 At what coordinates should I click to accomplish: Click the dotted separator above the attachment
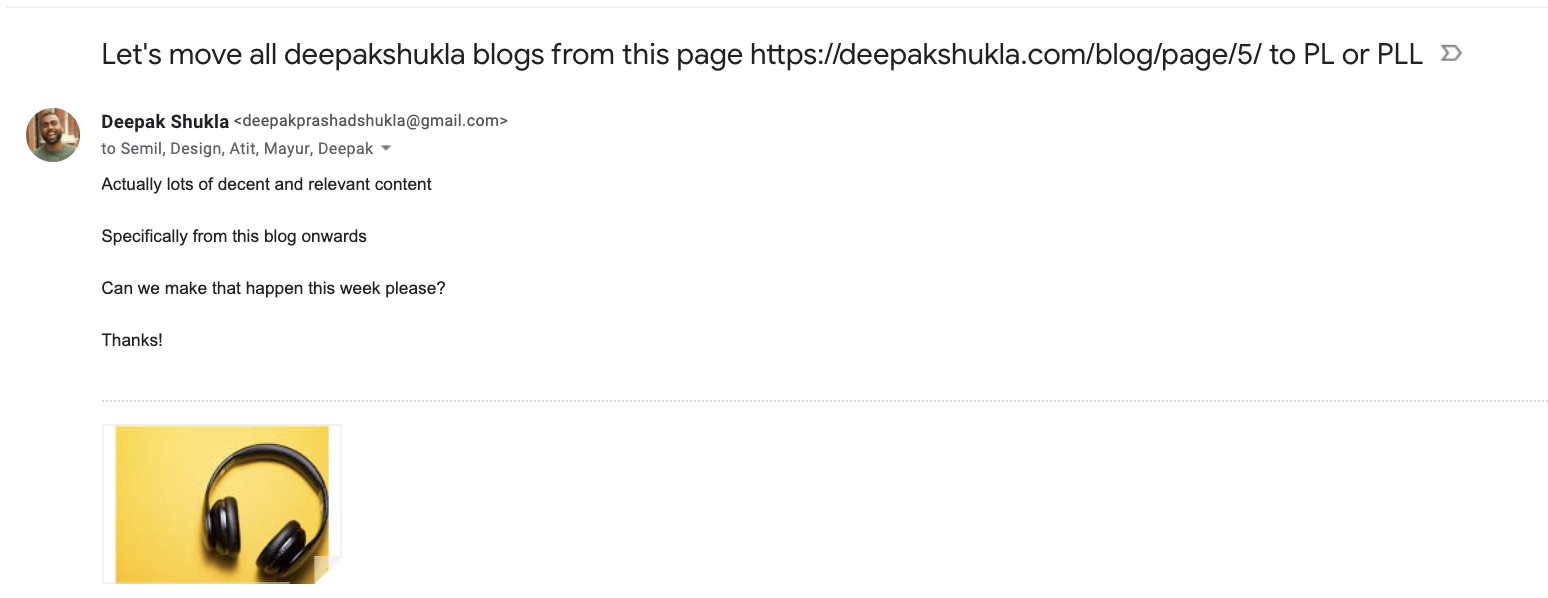(x=824, y=401)
